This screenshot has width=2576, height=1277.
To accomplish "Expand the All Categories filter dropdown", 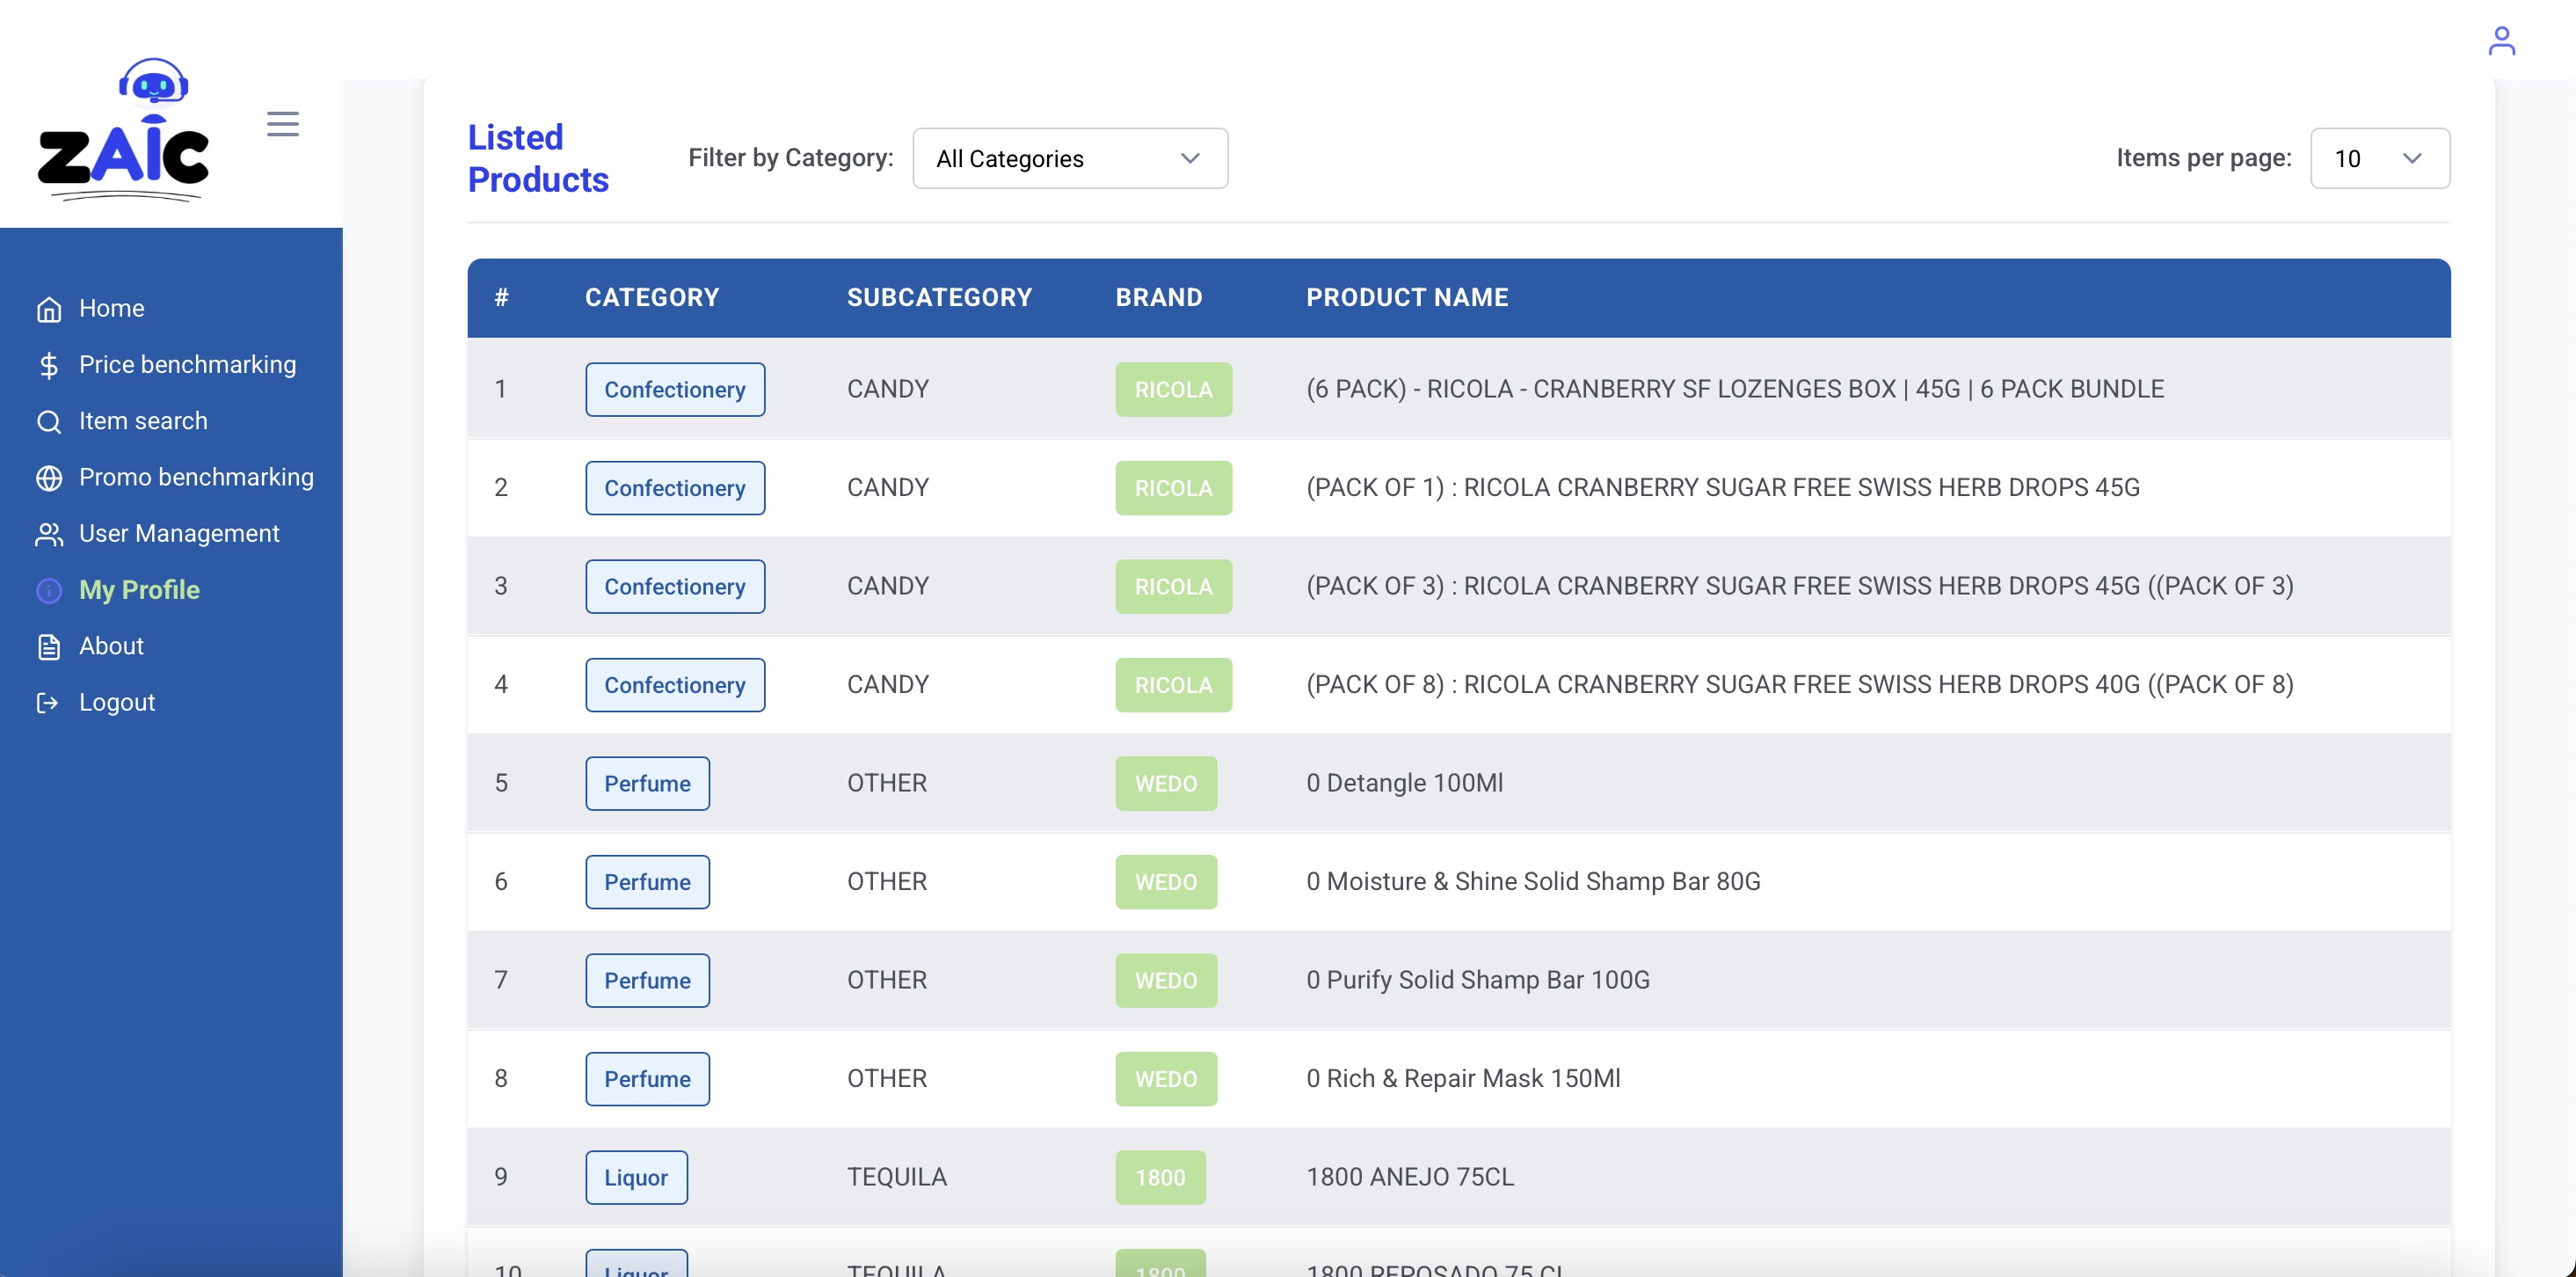I will (x=1069, y=158).
